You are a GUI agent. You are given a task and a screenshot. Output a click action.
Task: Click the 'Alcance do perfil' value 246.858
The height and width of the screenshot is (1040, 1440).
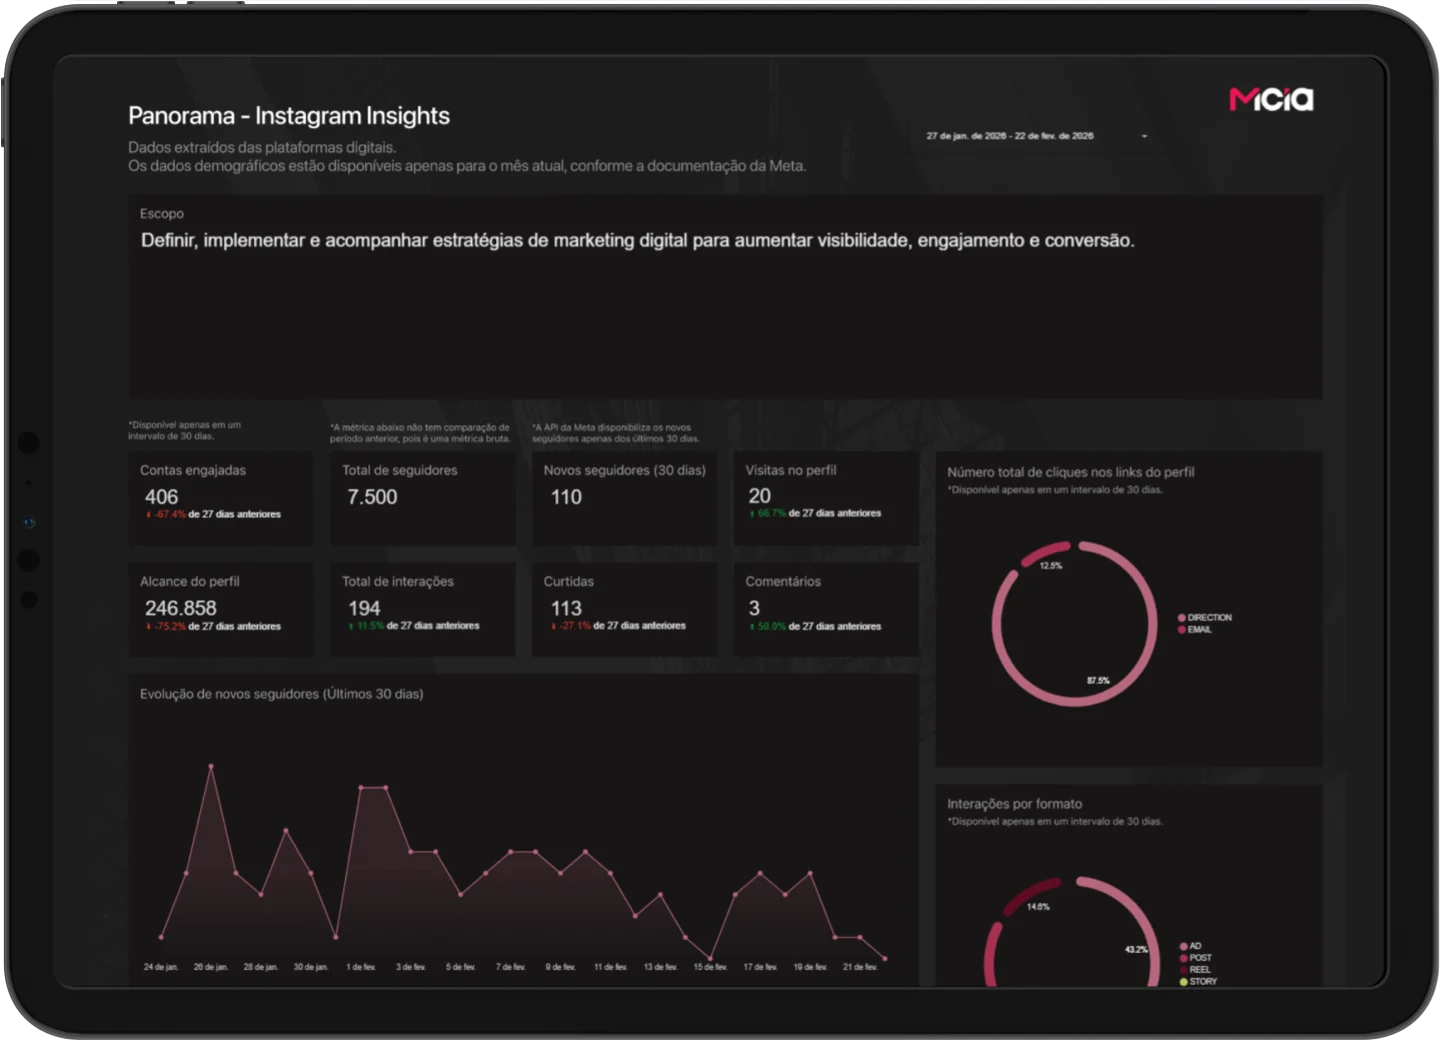pyautogui.click(x=180, y=608)
